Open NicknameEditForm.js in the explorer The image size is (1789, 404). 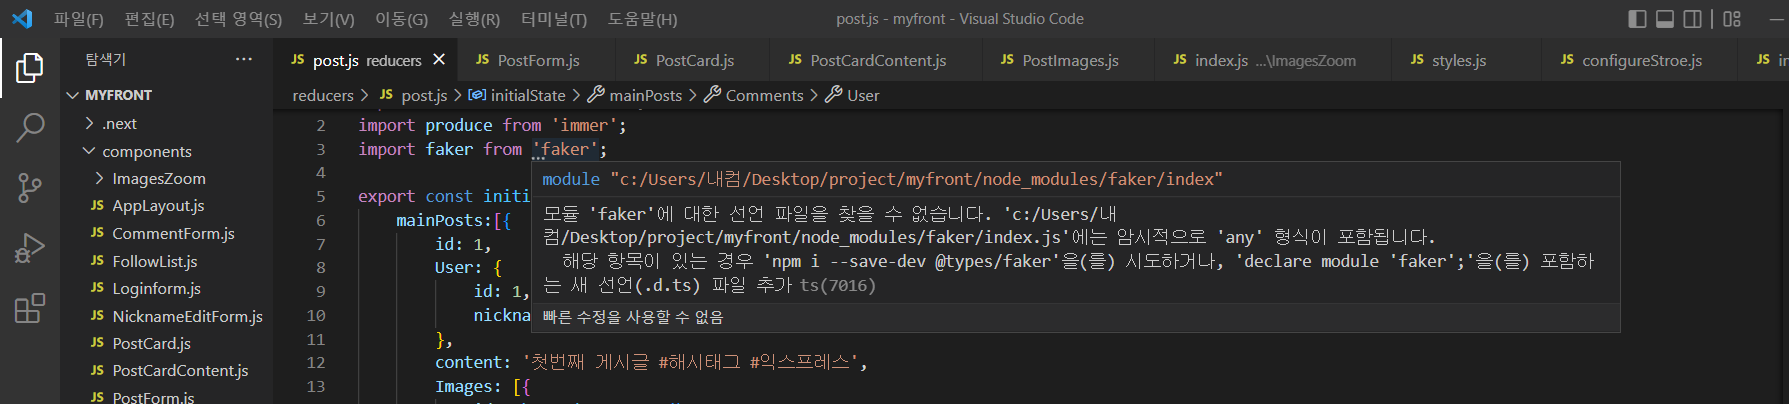[x=166, y=316]
